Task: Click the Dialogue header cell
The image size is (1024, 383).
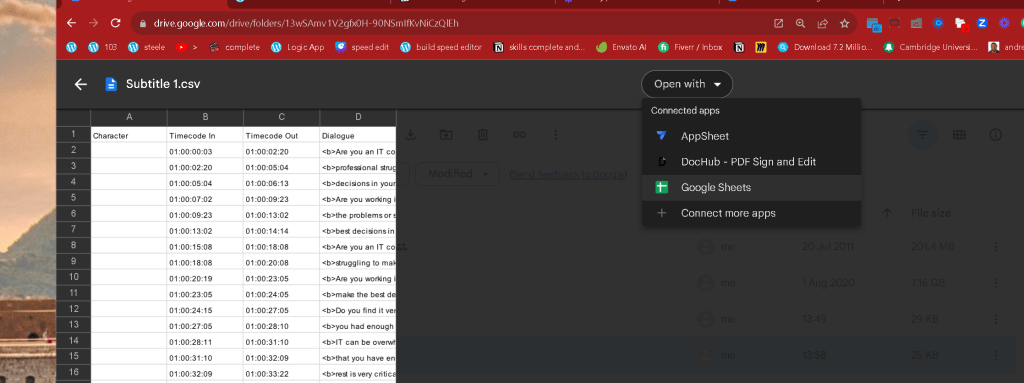Action: pyautogui.click(x=358, y=135)
